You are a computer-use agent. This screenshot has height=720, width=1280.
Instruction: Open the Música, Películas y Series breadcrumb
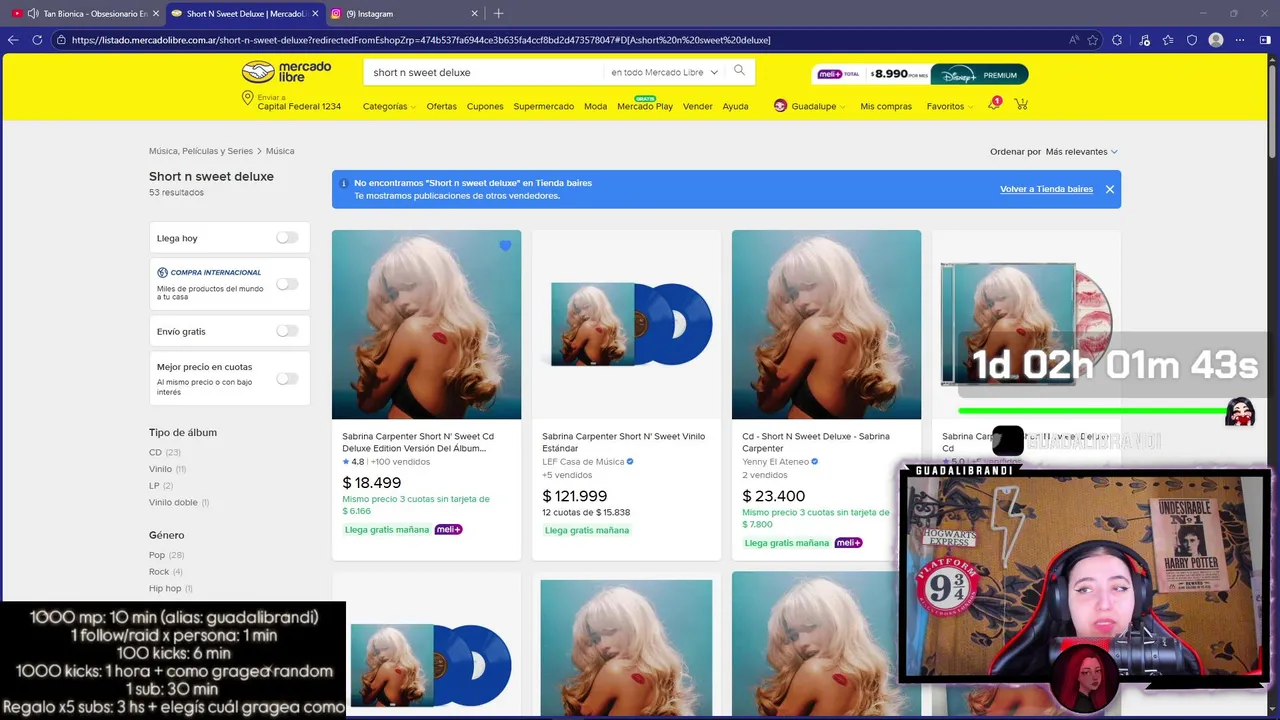201,151
